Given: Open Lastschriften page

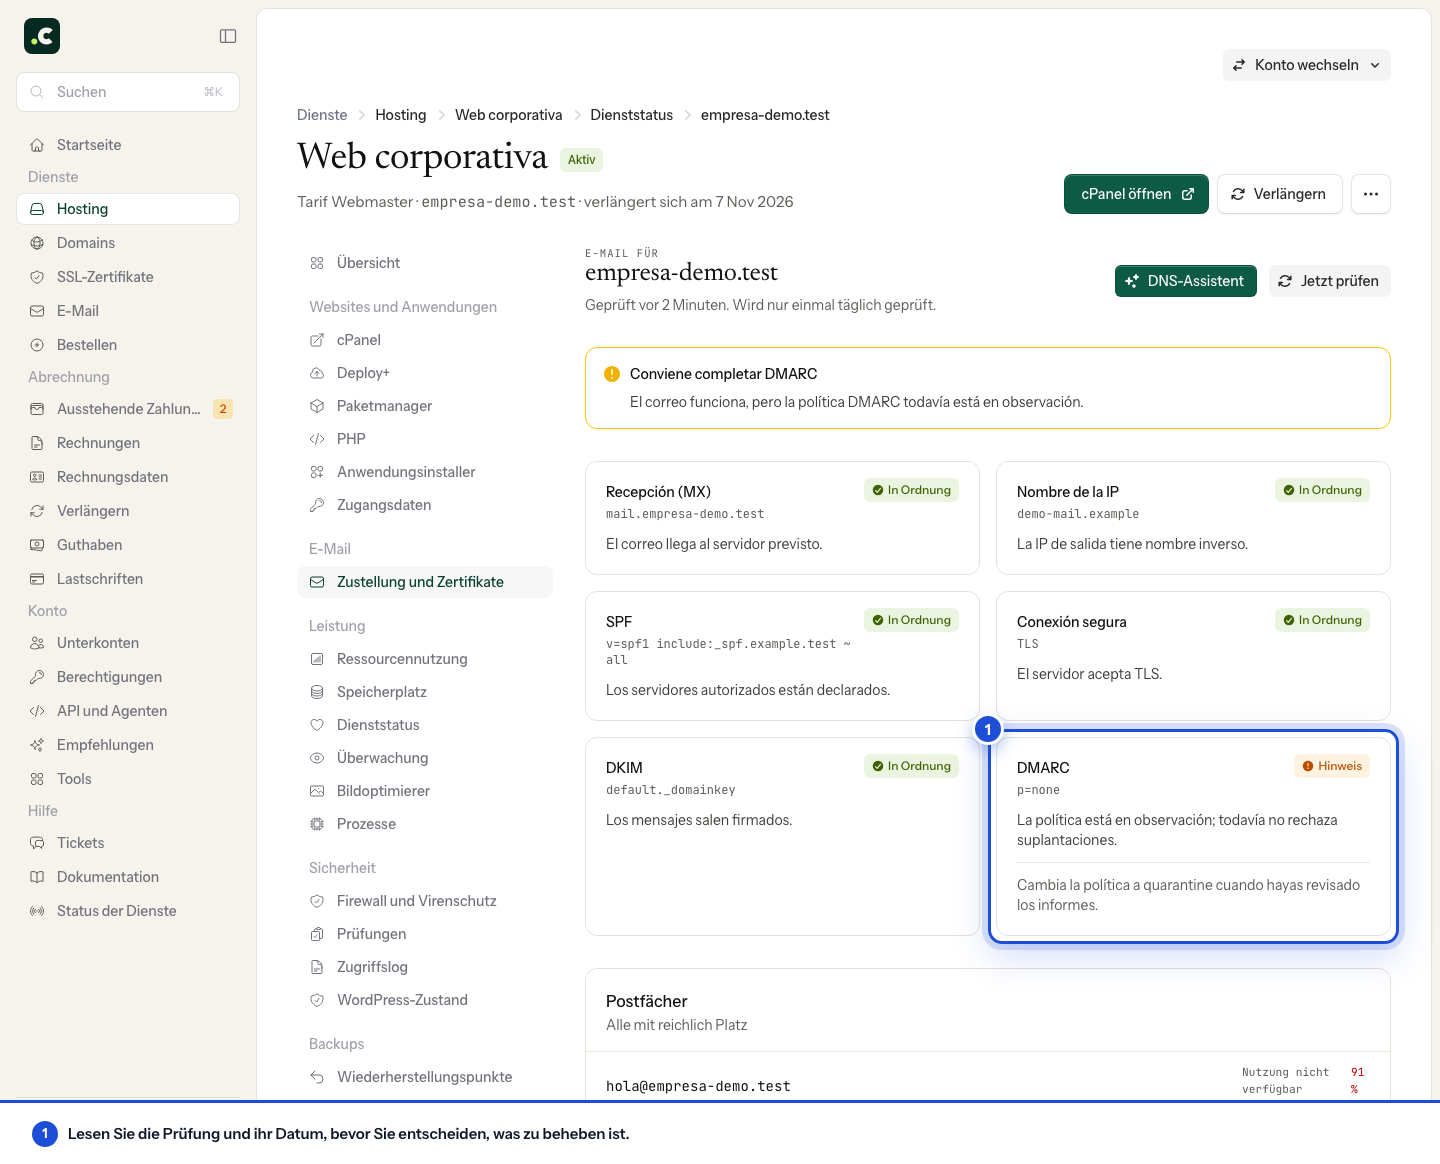Looking at the screenshot, I should point(128,579).
